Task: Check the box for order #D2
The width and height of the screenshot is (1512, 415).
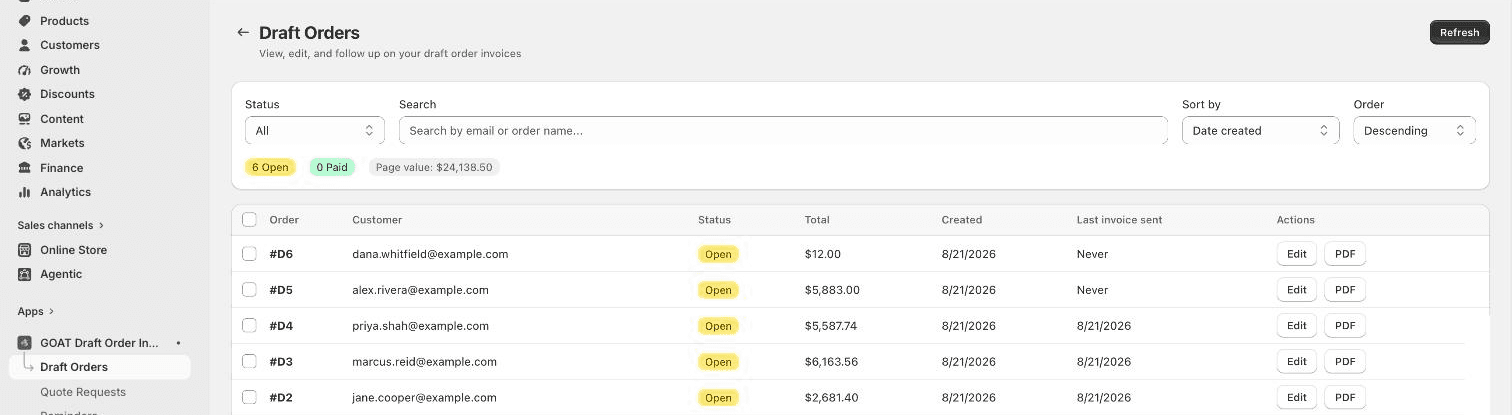Action: [249, 398]
